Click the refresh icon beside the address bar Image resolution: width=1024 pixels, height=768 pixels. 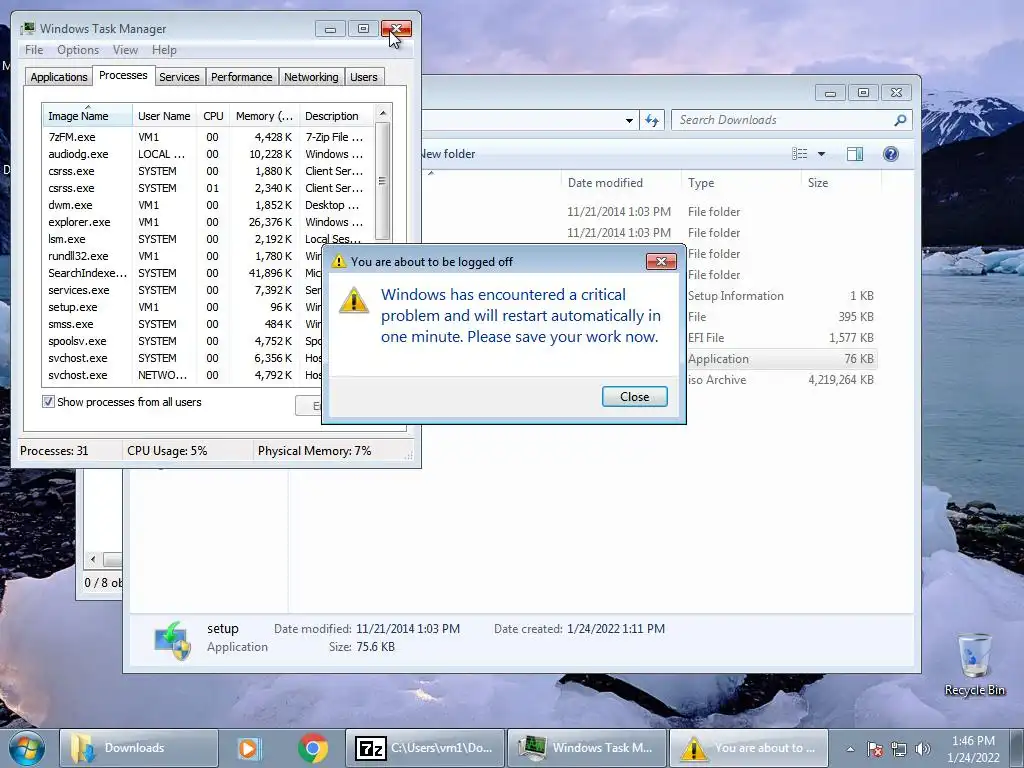pos(652,120)
